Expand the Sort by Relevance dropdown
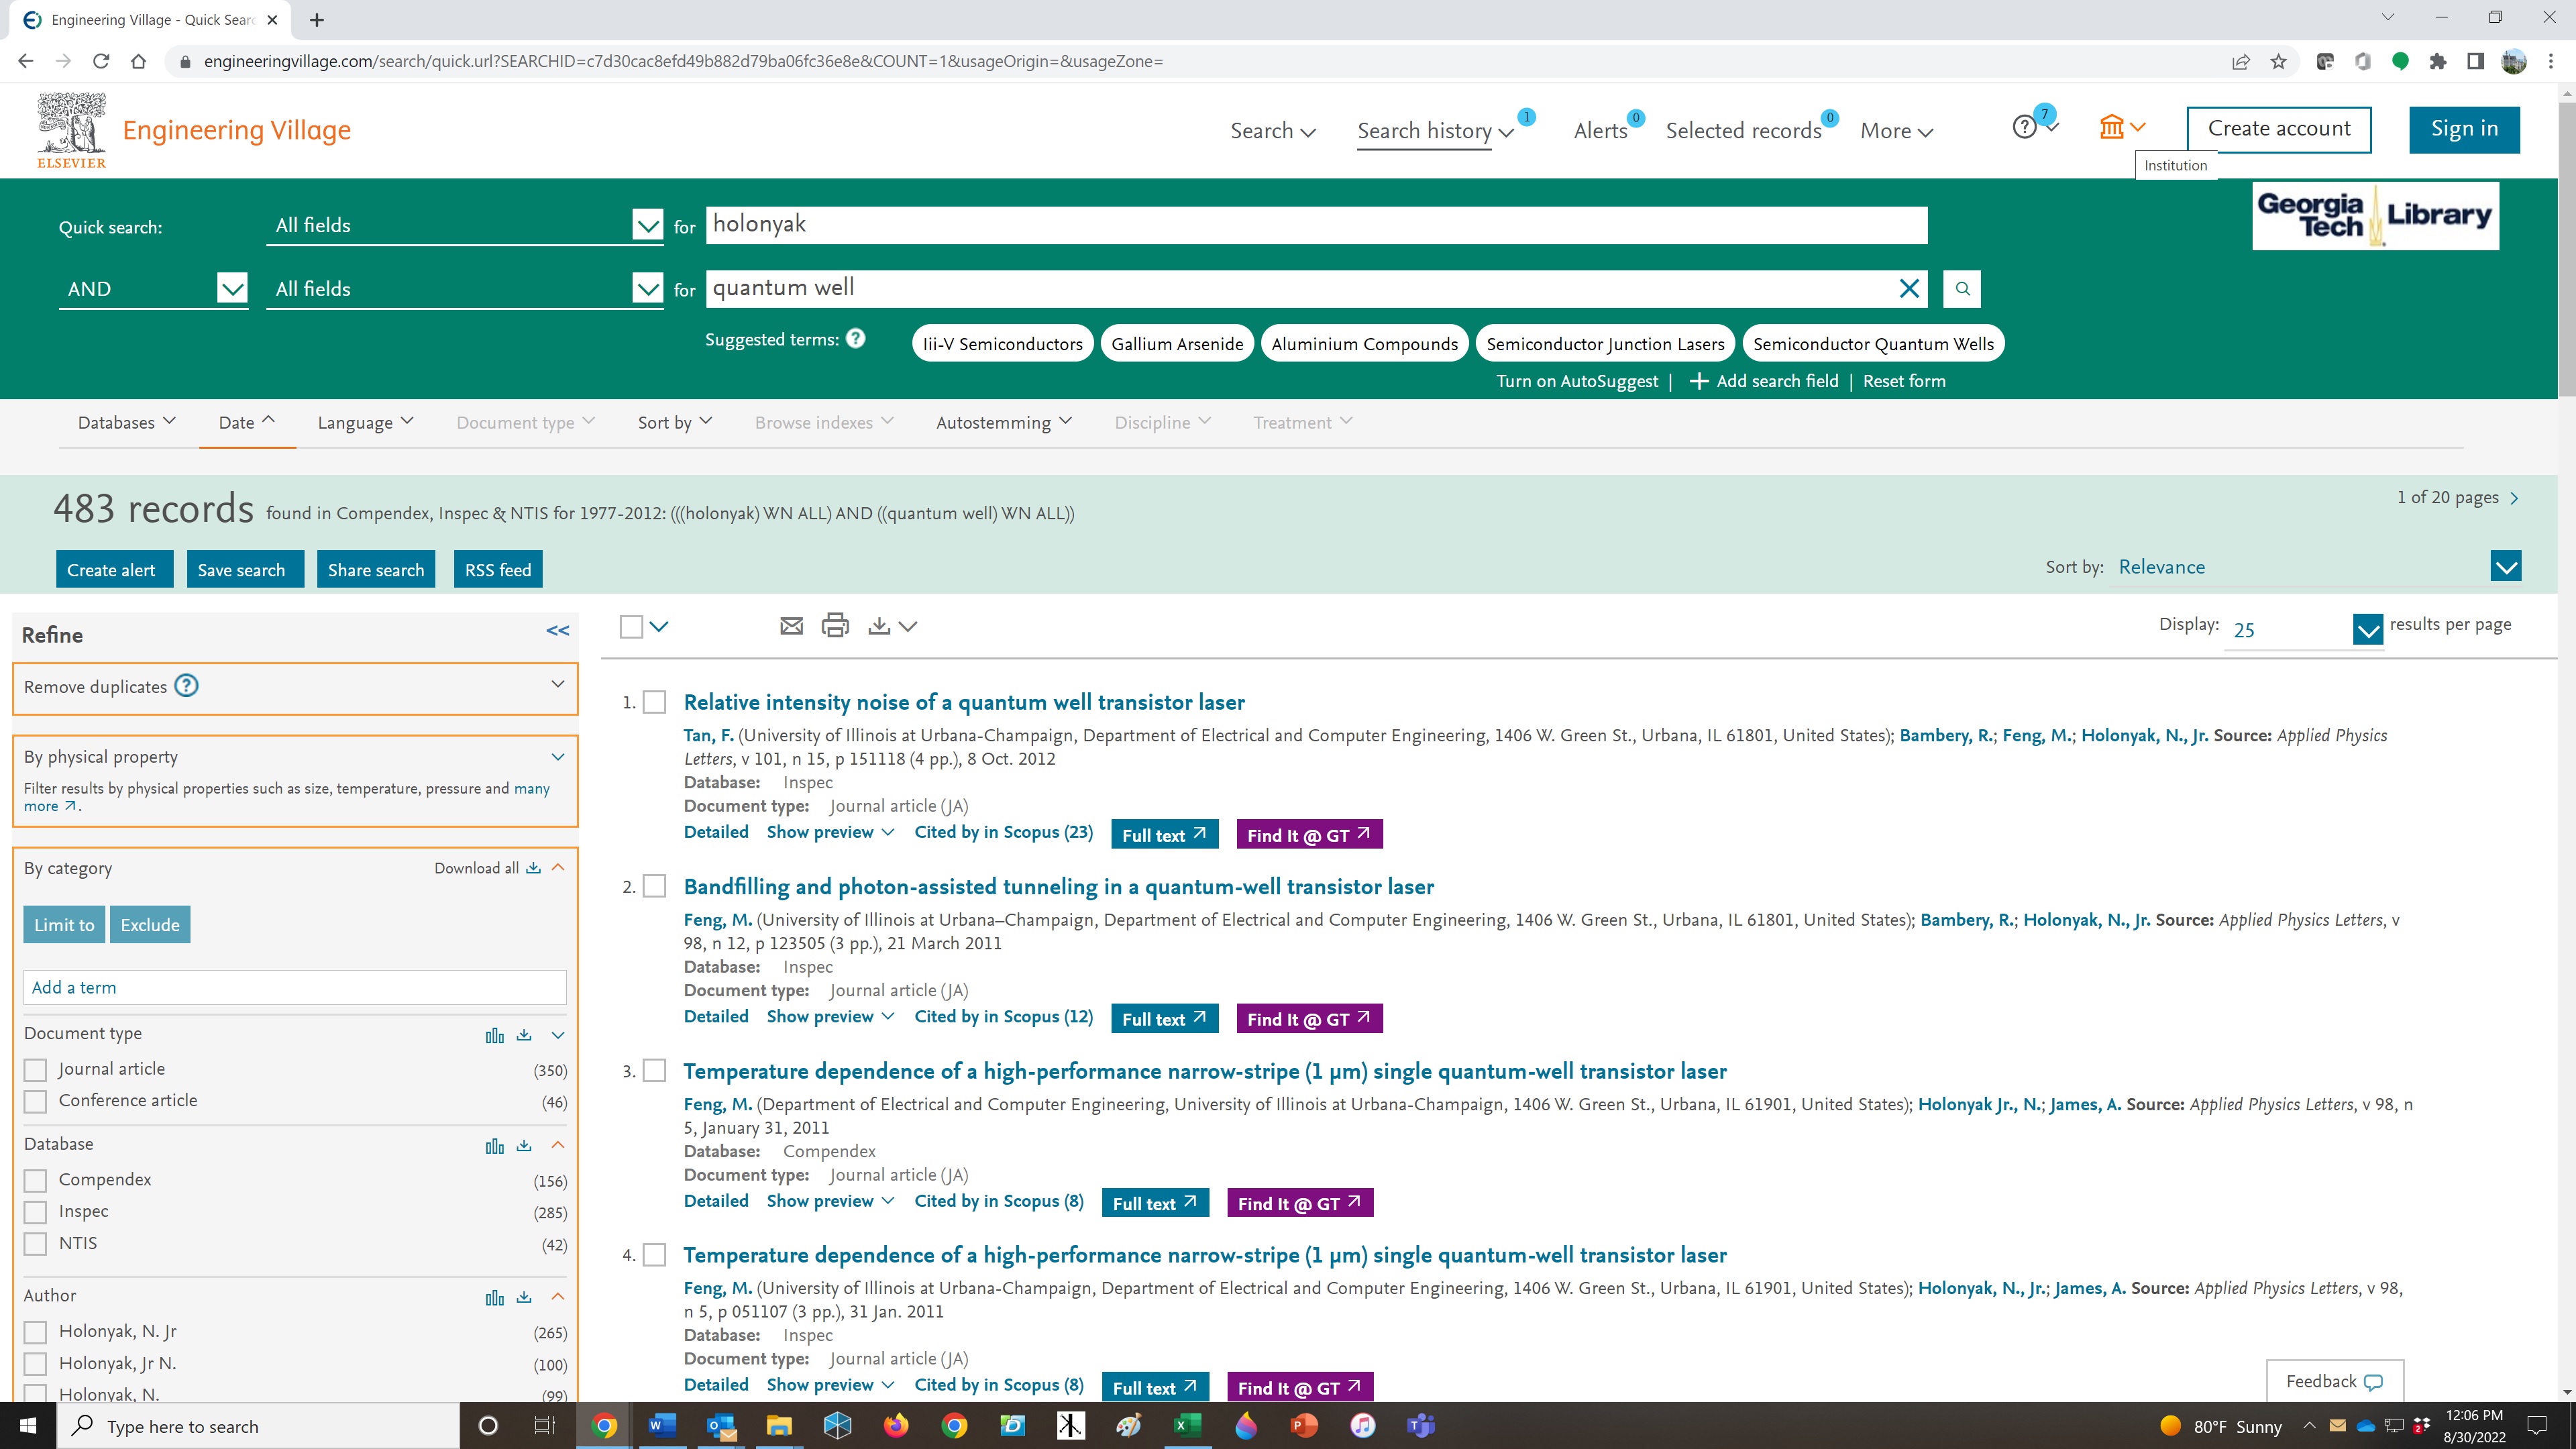 point(2505,567)
